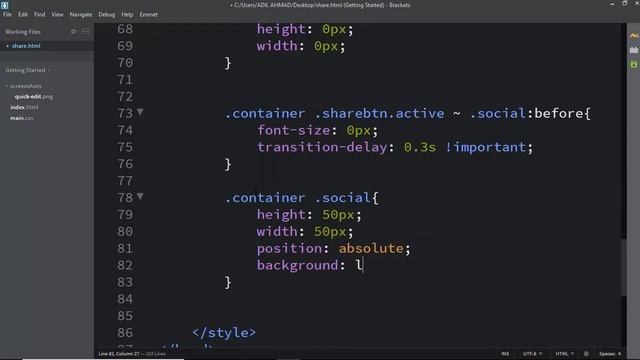Open the Getting Started project dropdown
Image resolution: width=640 pixels, height=360 pixels.
tap(28, 70)
